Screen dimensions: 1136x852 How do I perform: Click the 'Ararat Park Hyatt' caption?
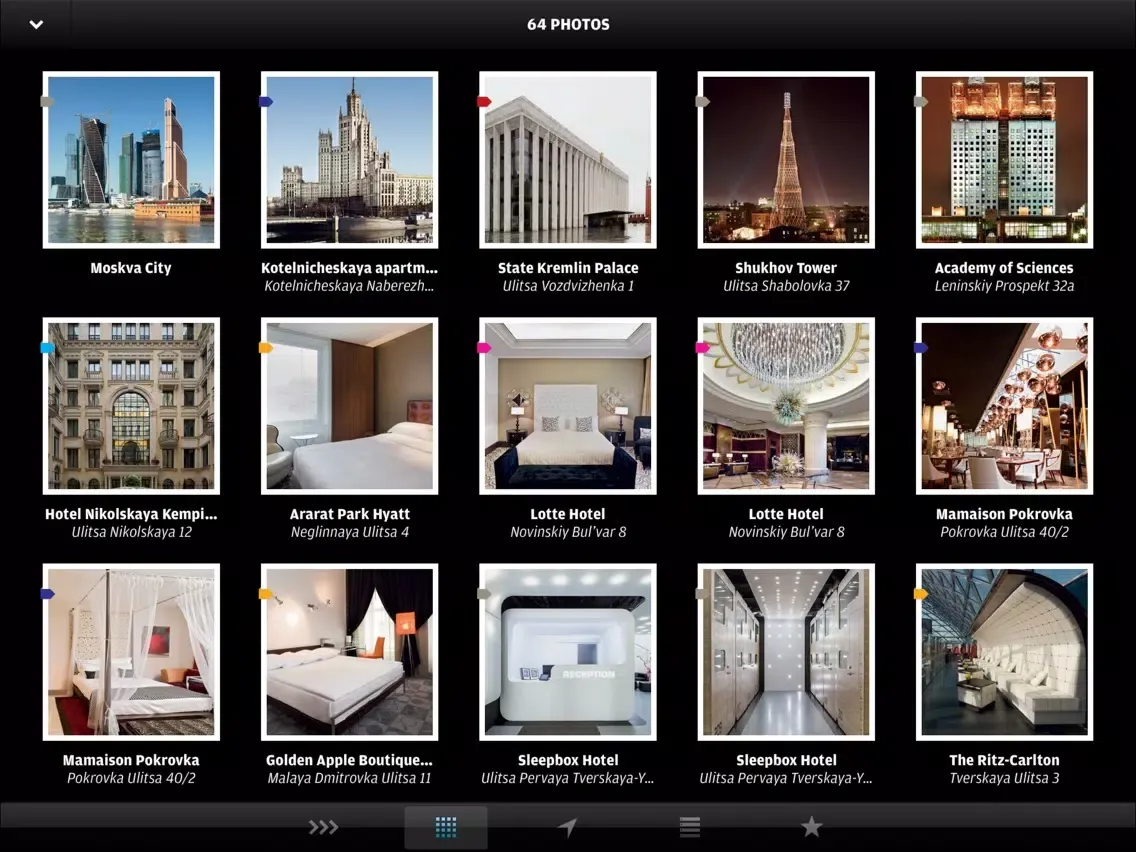click(x=349, y=514)
